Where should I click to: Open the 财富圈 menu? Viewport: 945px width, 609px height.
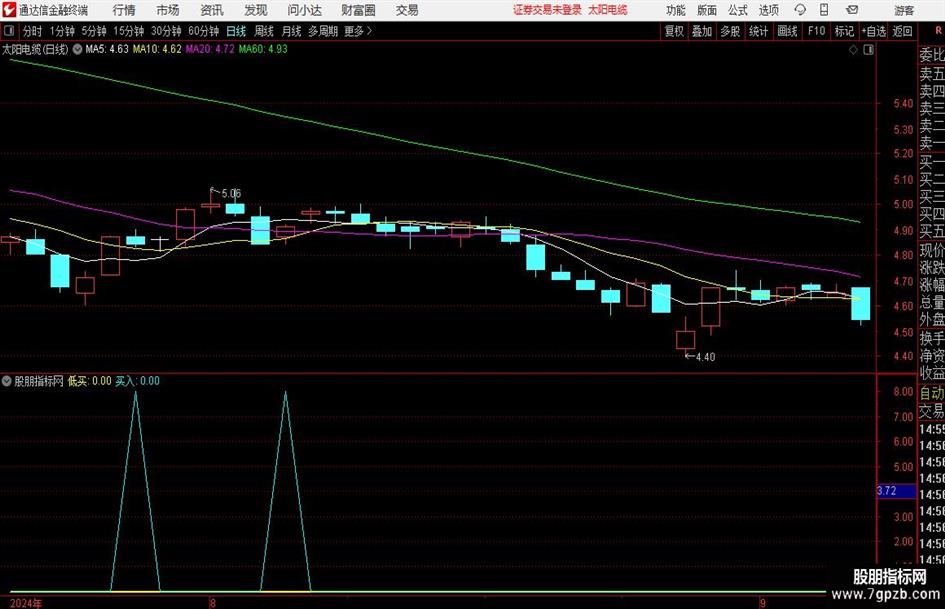click(x=359, y=10)
